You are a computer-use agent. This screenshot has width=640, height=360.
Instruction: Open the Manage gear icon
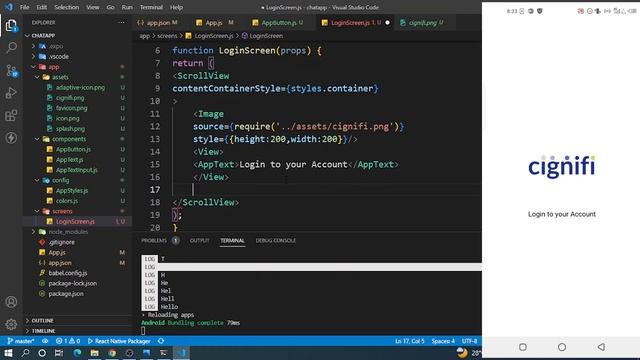11,324
